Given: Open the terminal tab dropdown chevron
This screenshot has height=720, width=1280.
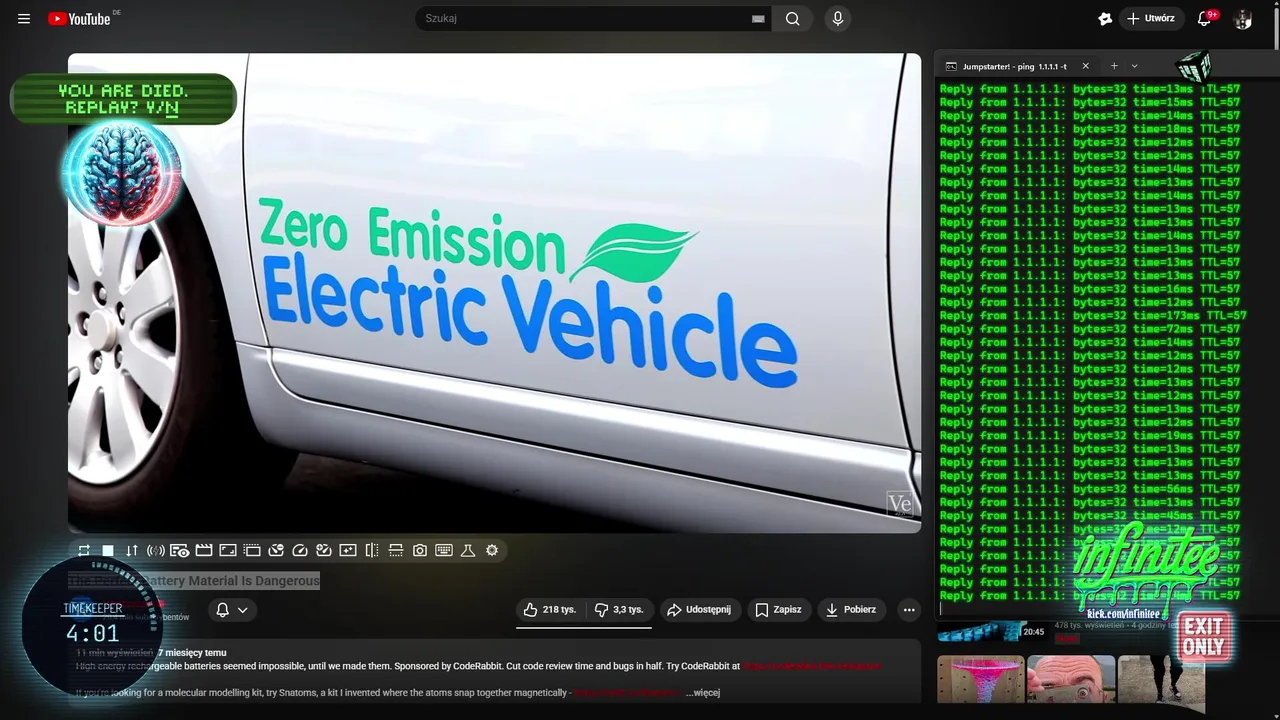Looking at the screenshot, I should click(1134, 66).
